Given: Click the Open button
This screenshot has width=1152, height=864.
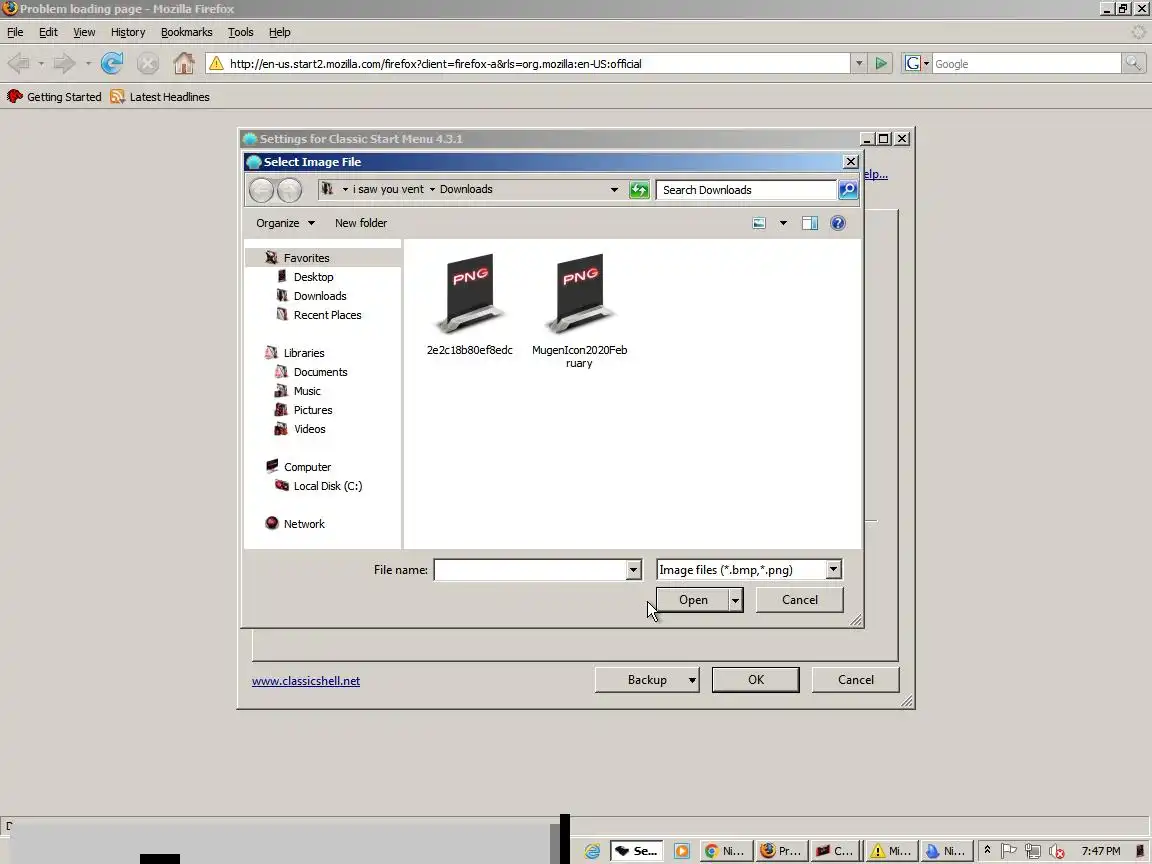Looking at the screenshot, I should [x=693, y=600].
